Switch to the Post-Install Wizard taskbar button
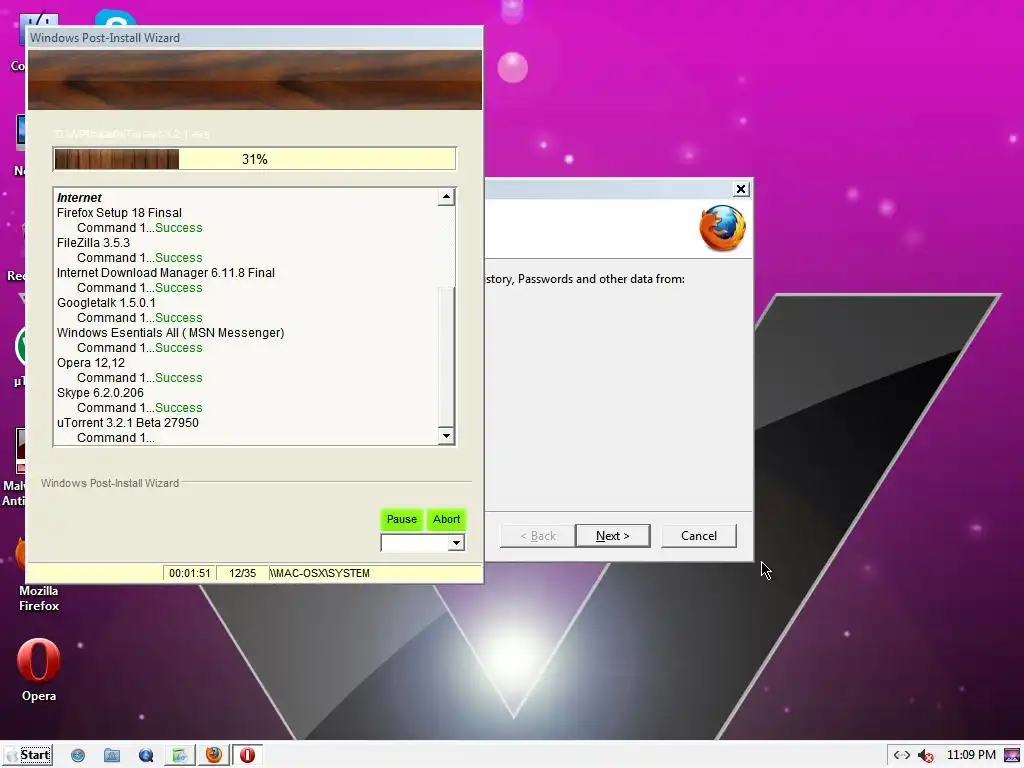Screen dimensions: 1024x768 pos(180,755)
